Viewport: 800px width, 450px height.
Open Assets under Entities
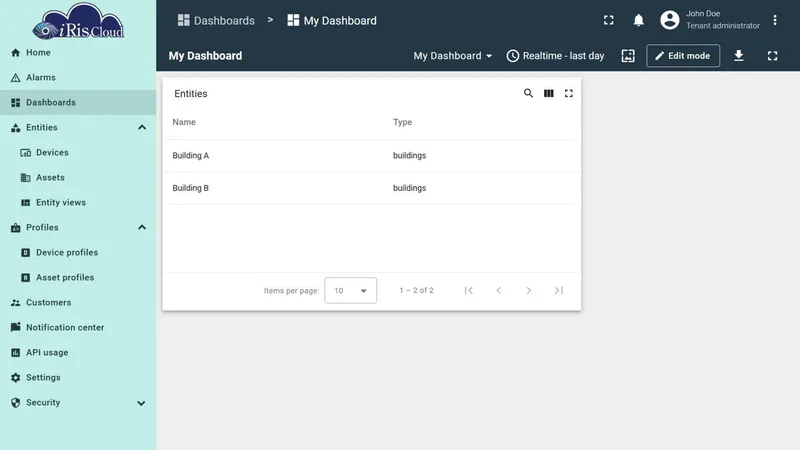(x=78, y=178)
